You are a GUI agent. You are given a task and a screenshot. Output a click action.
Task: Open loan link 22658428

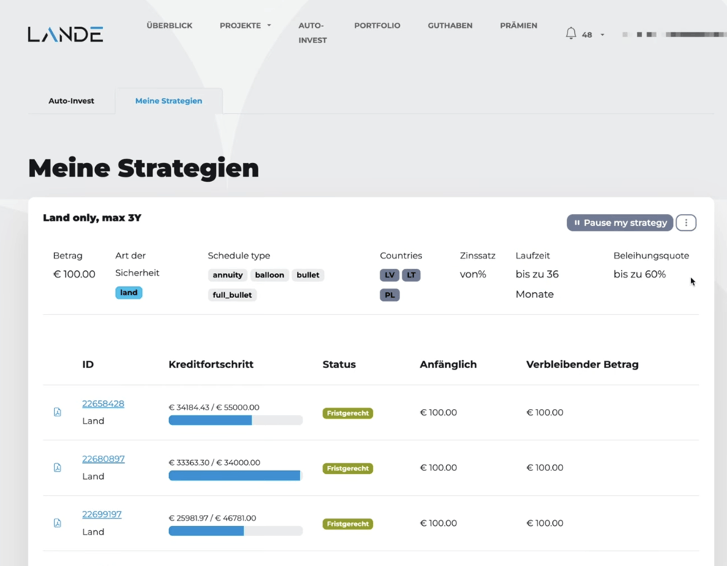(x=103, y=403)
